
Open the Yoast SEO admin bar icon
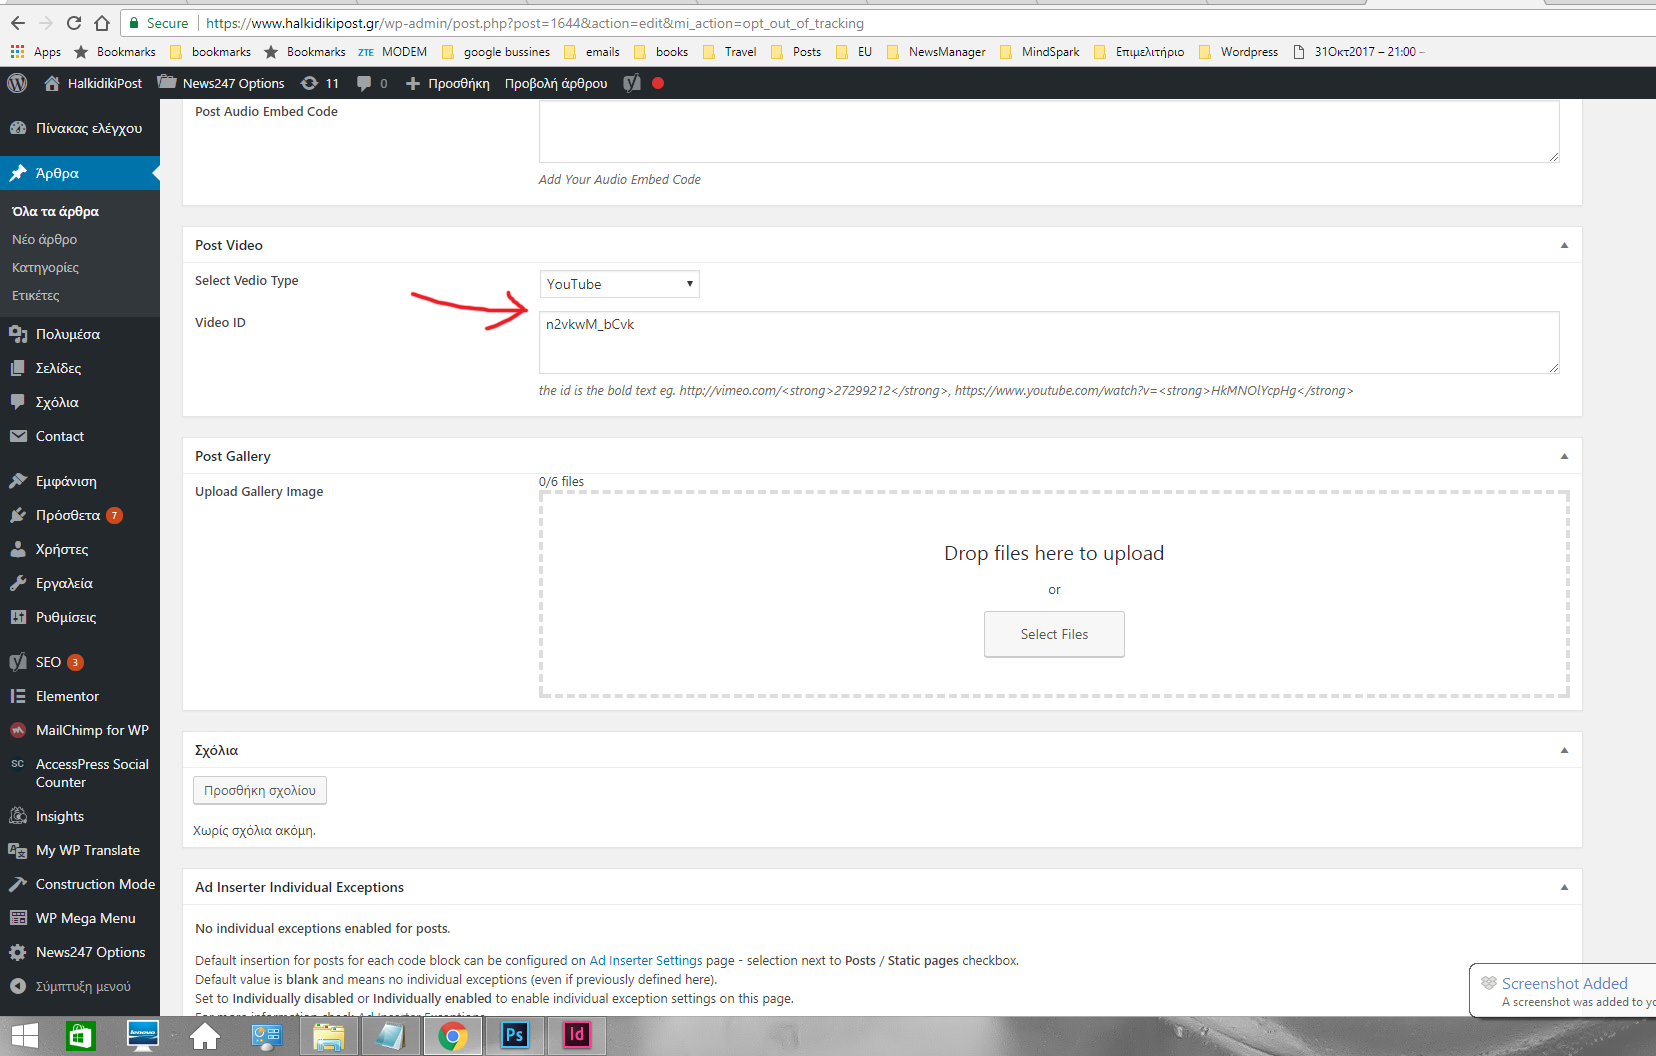[632, 83]
